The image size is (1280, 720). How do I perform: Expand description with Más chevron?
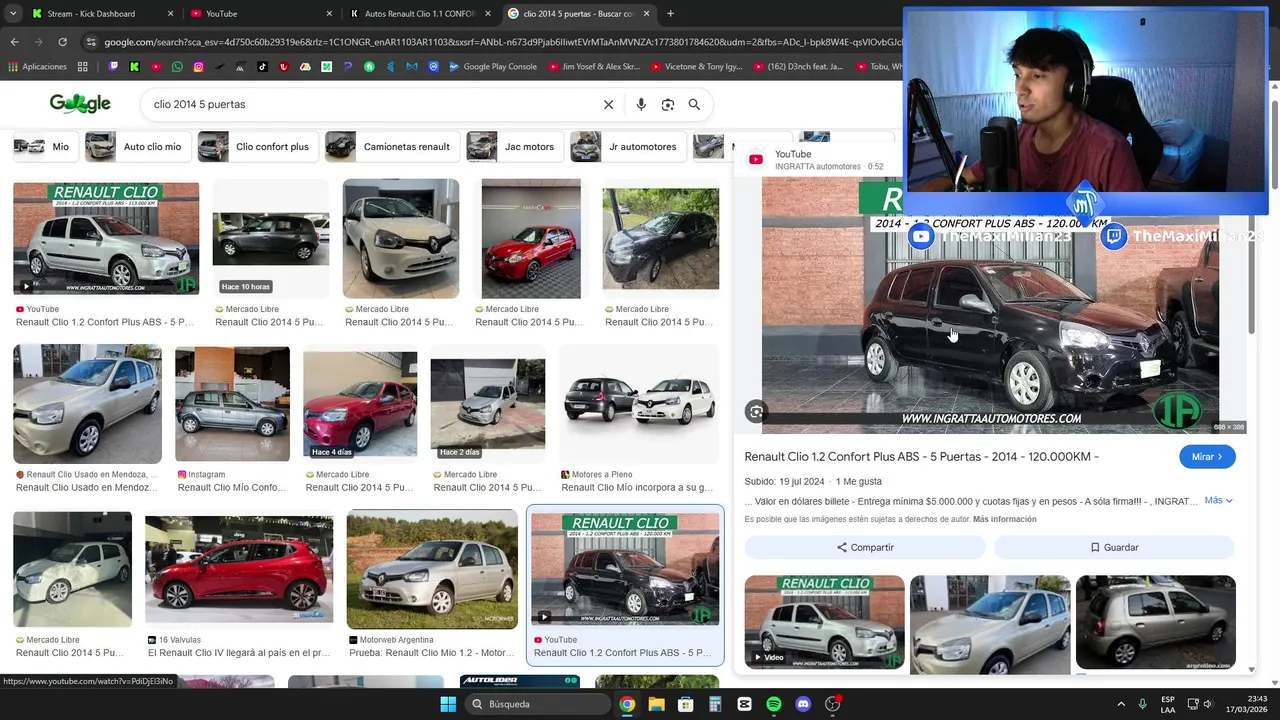pyautogui.click(x=1218, y=500)
